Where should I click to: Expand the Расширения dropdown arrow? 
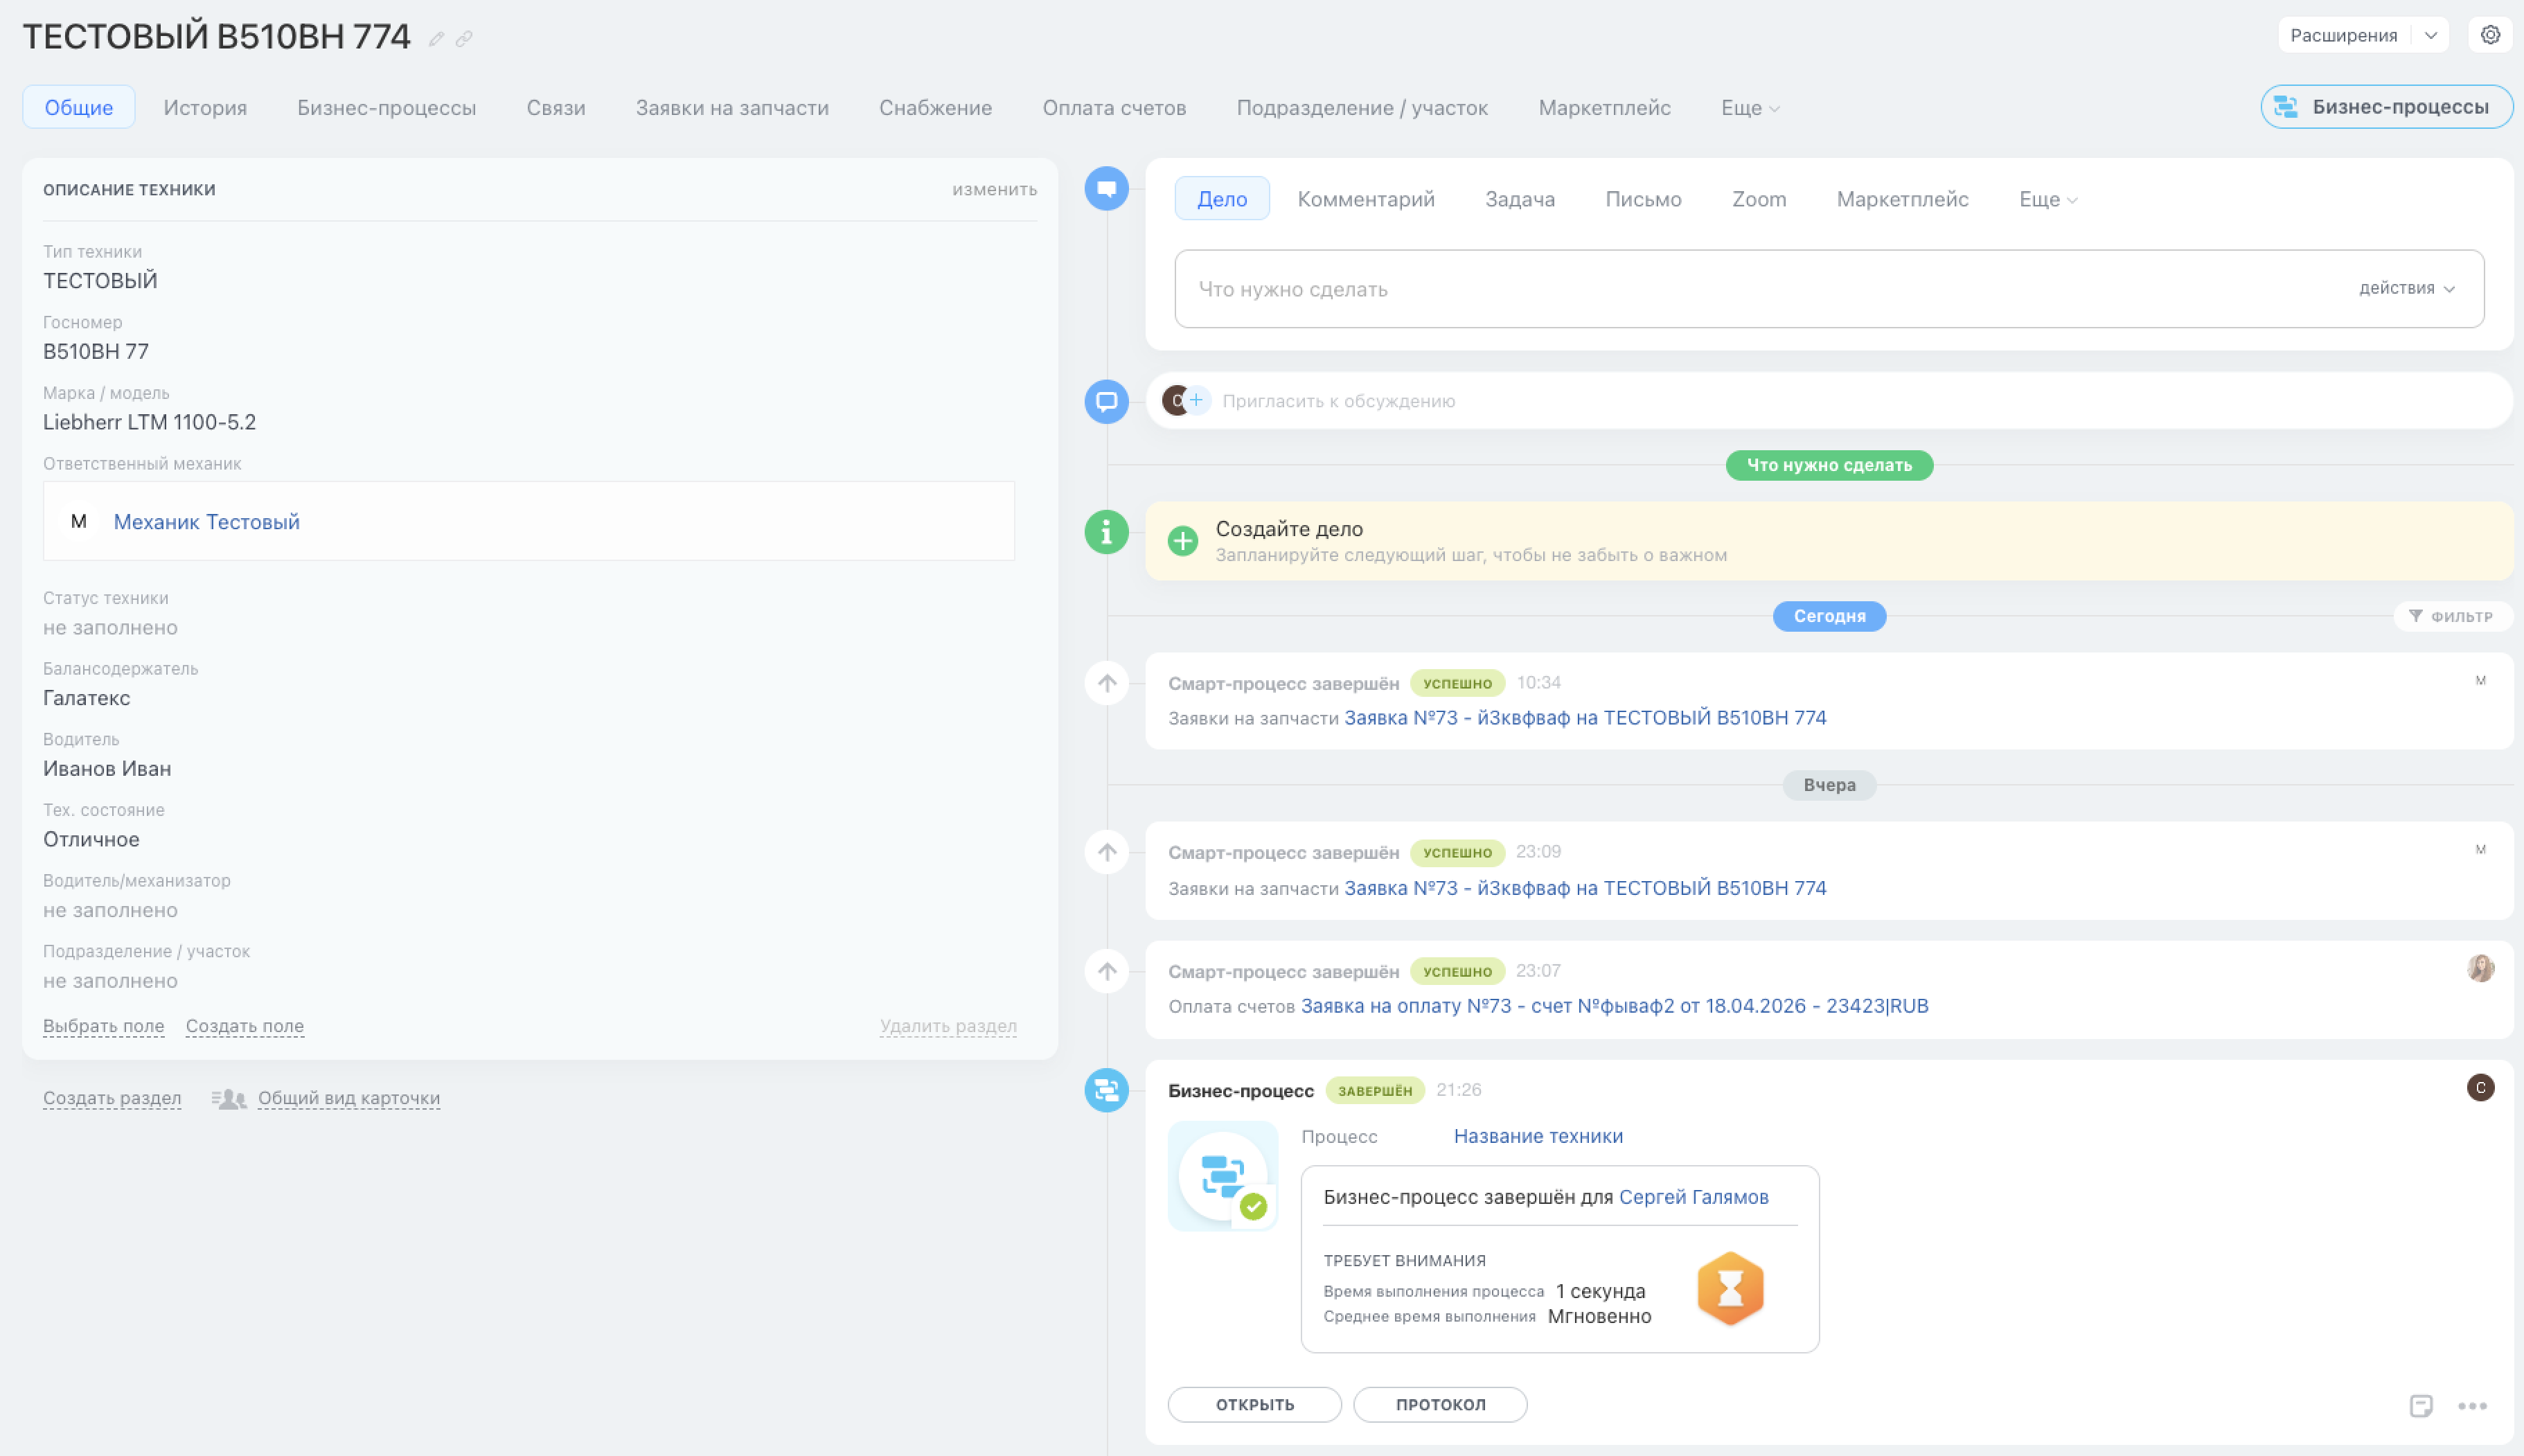pos(2431,35)
